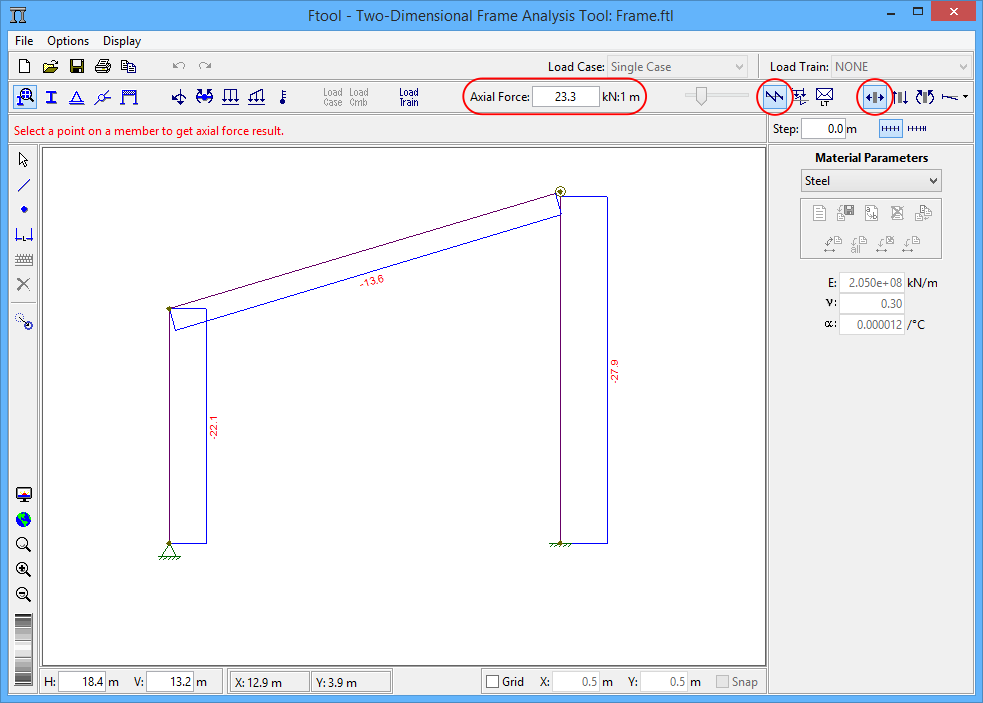Toggle the diagram results mode button

coord(774,97)
